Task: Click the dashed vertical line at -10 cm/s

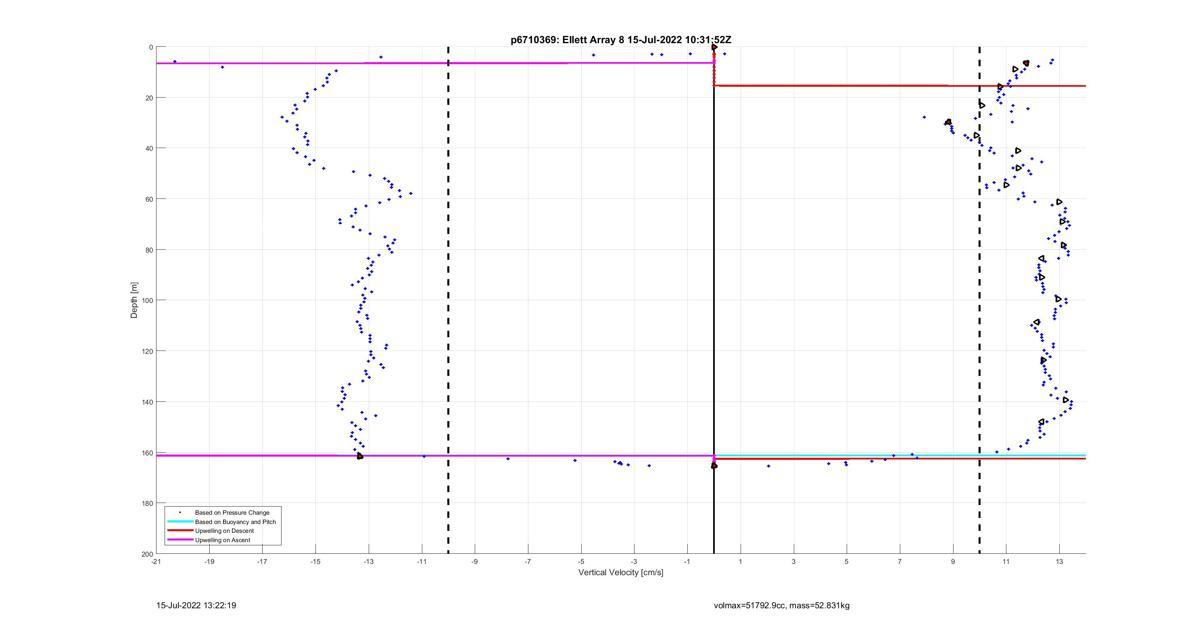Action: [448, 300]
